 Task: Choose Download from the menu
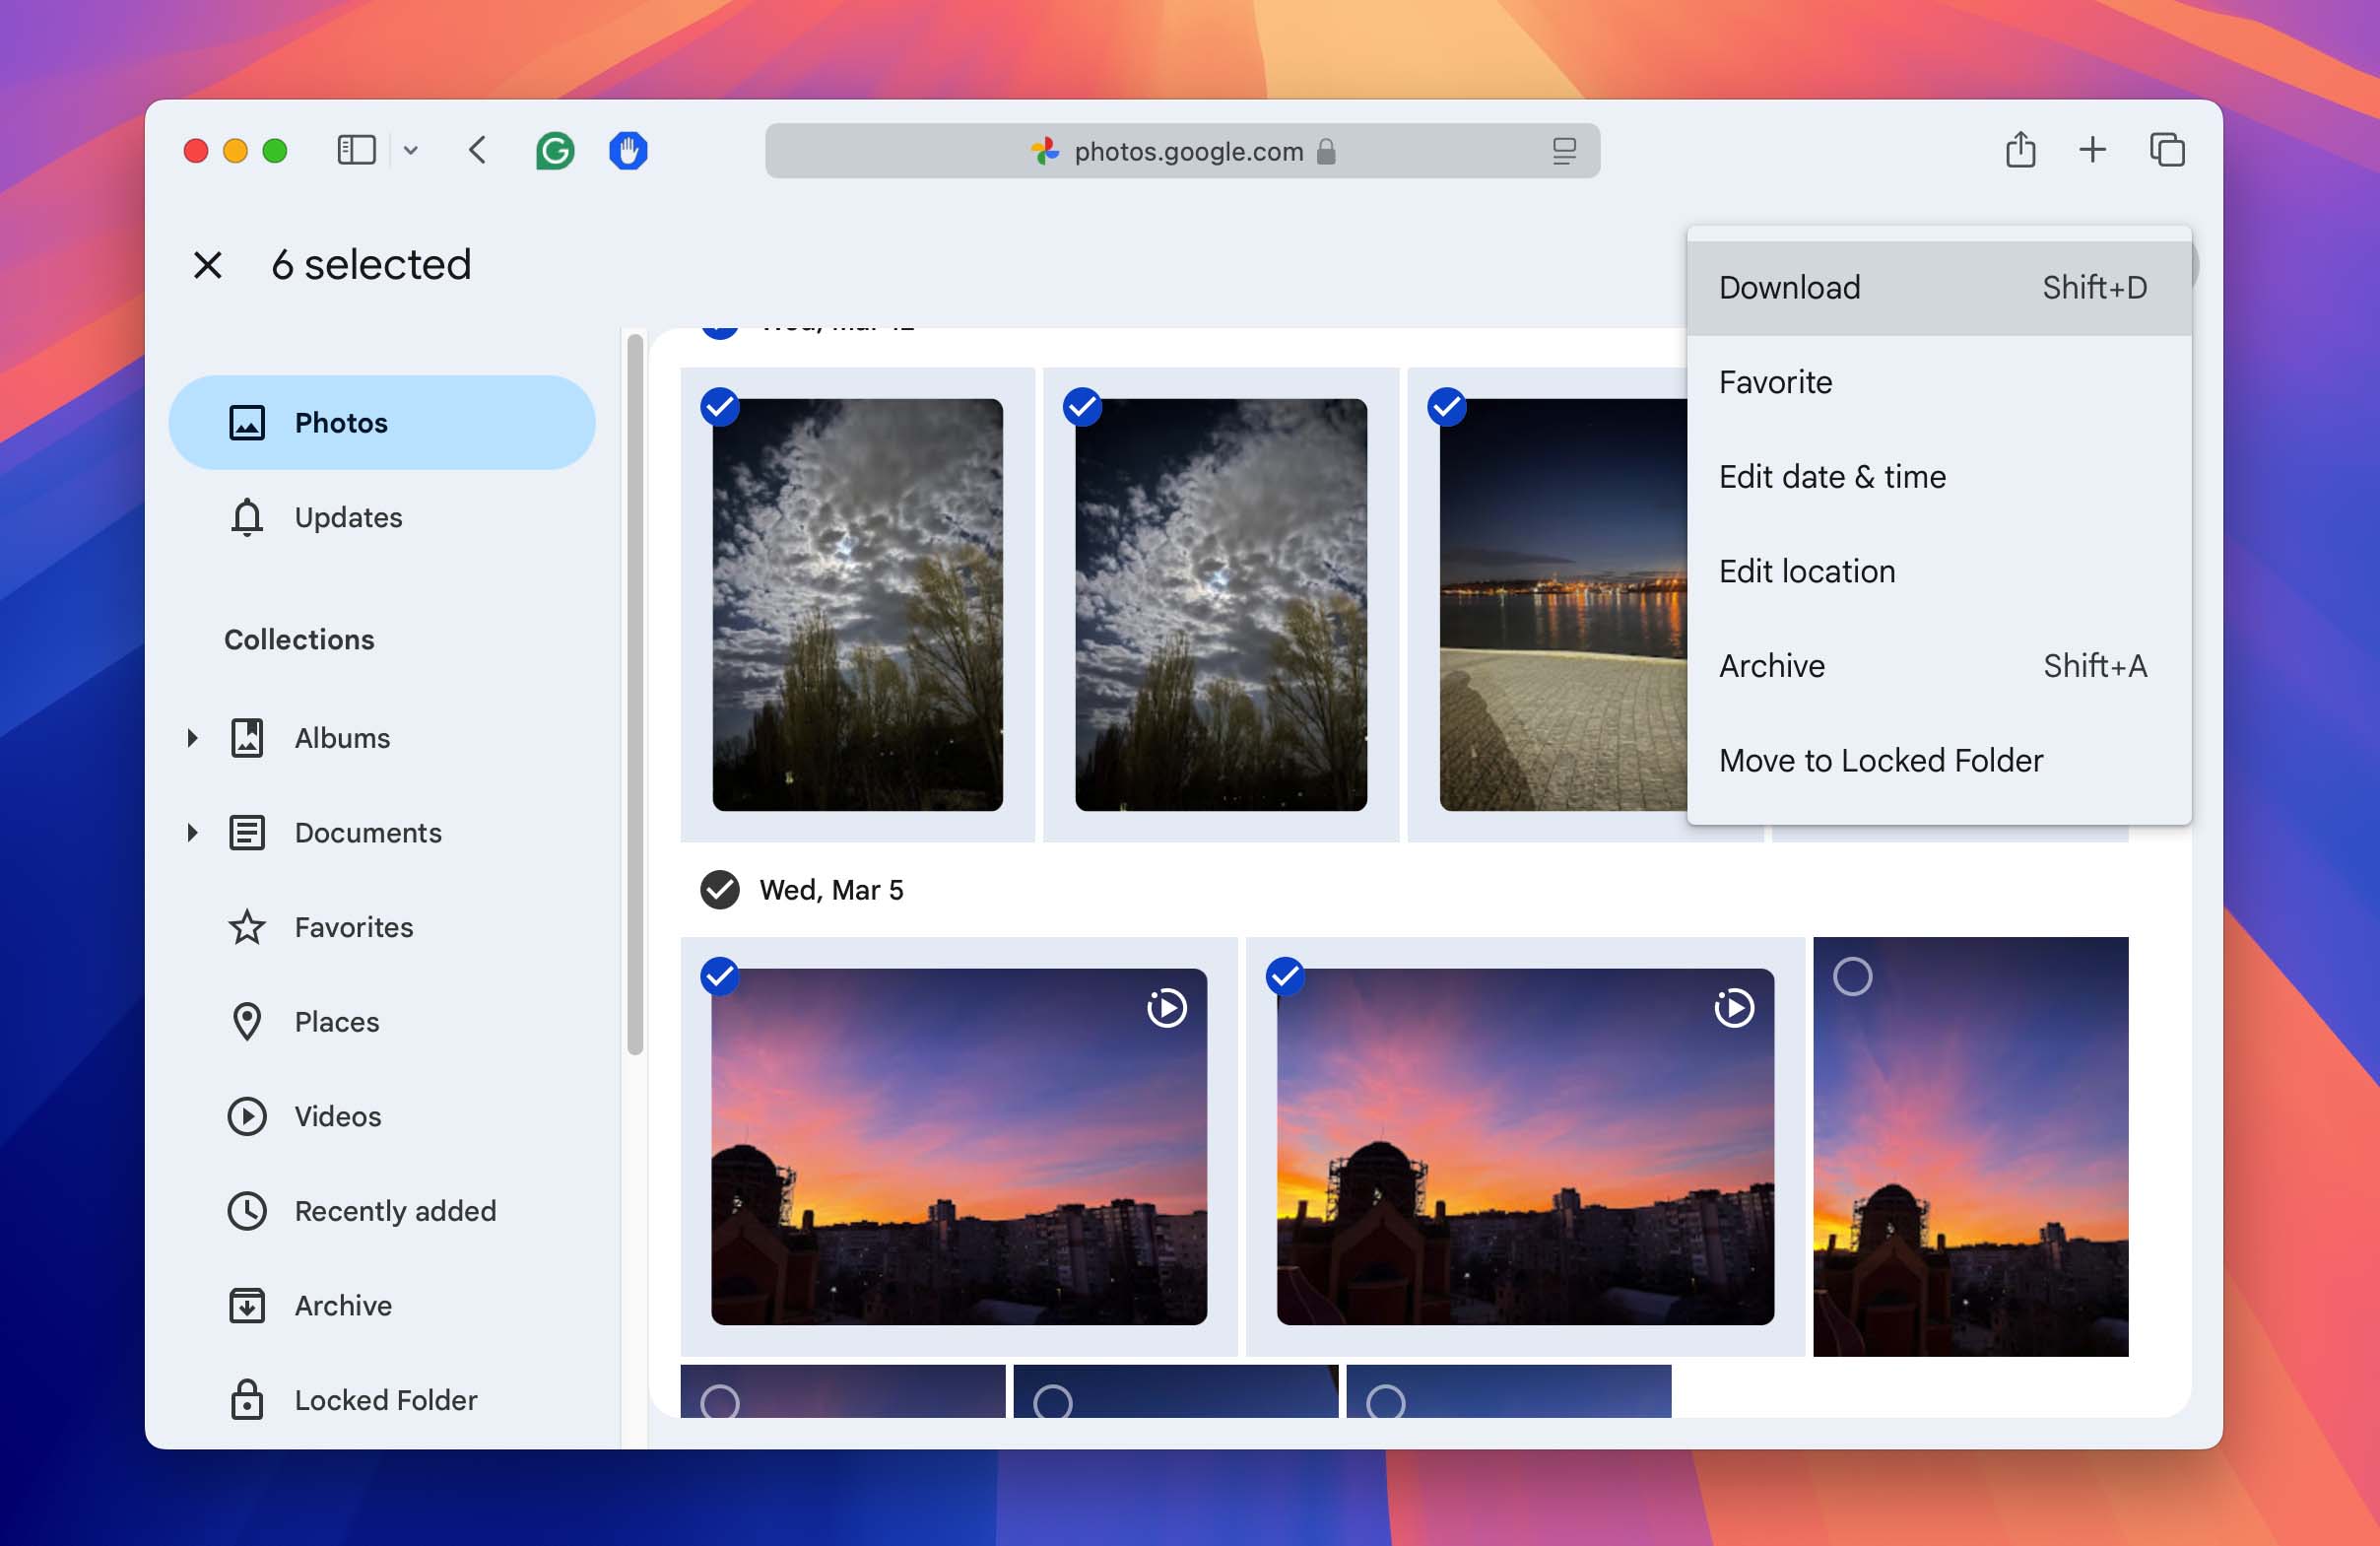[1938, 288]
